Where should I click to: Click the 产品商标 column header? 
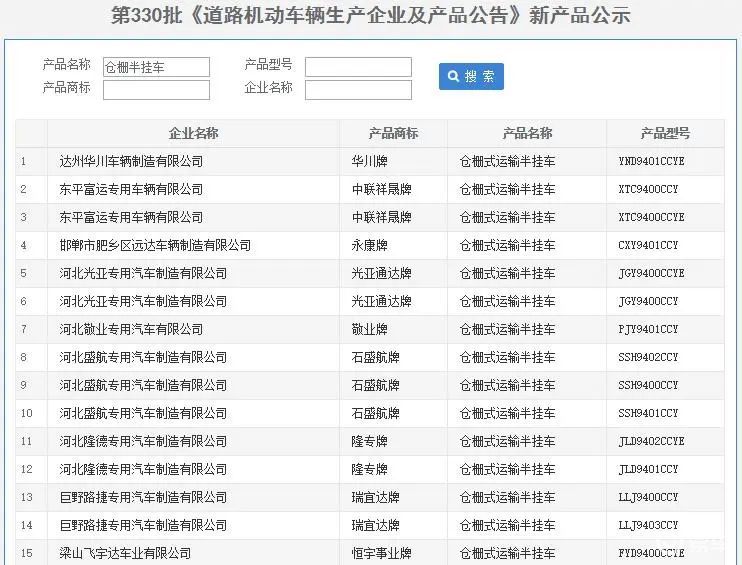tap(393, 133)
